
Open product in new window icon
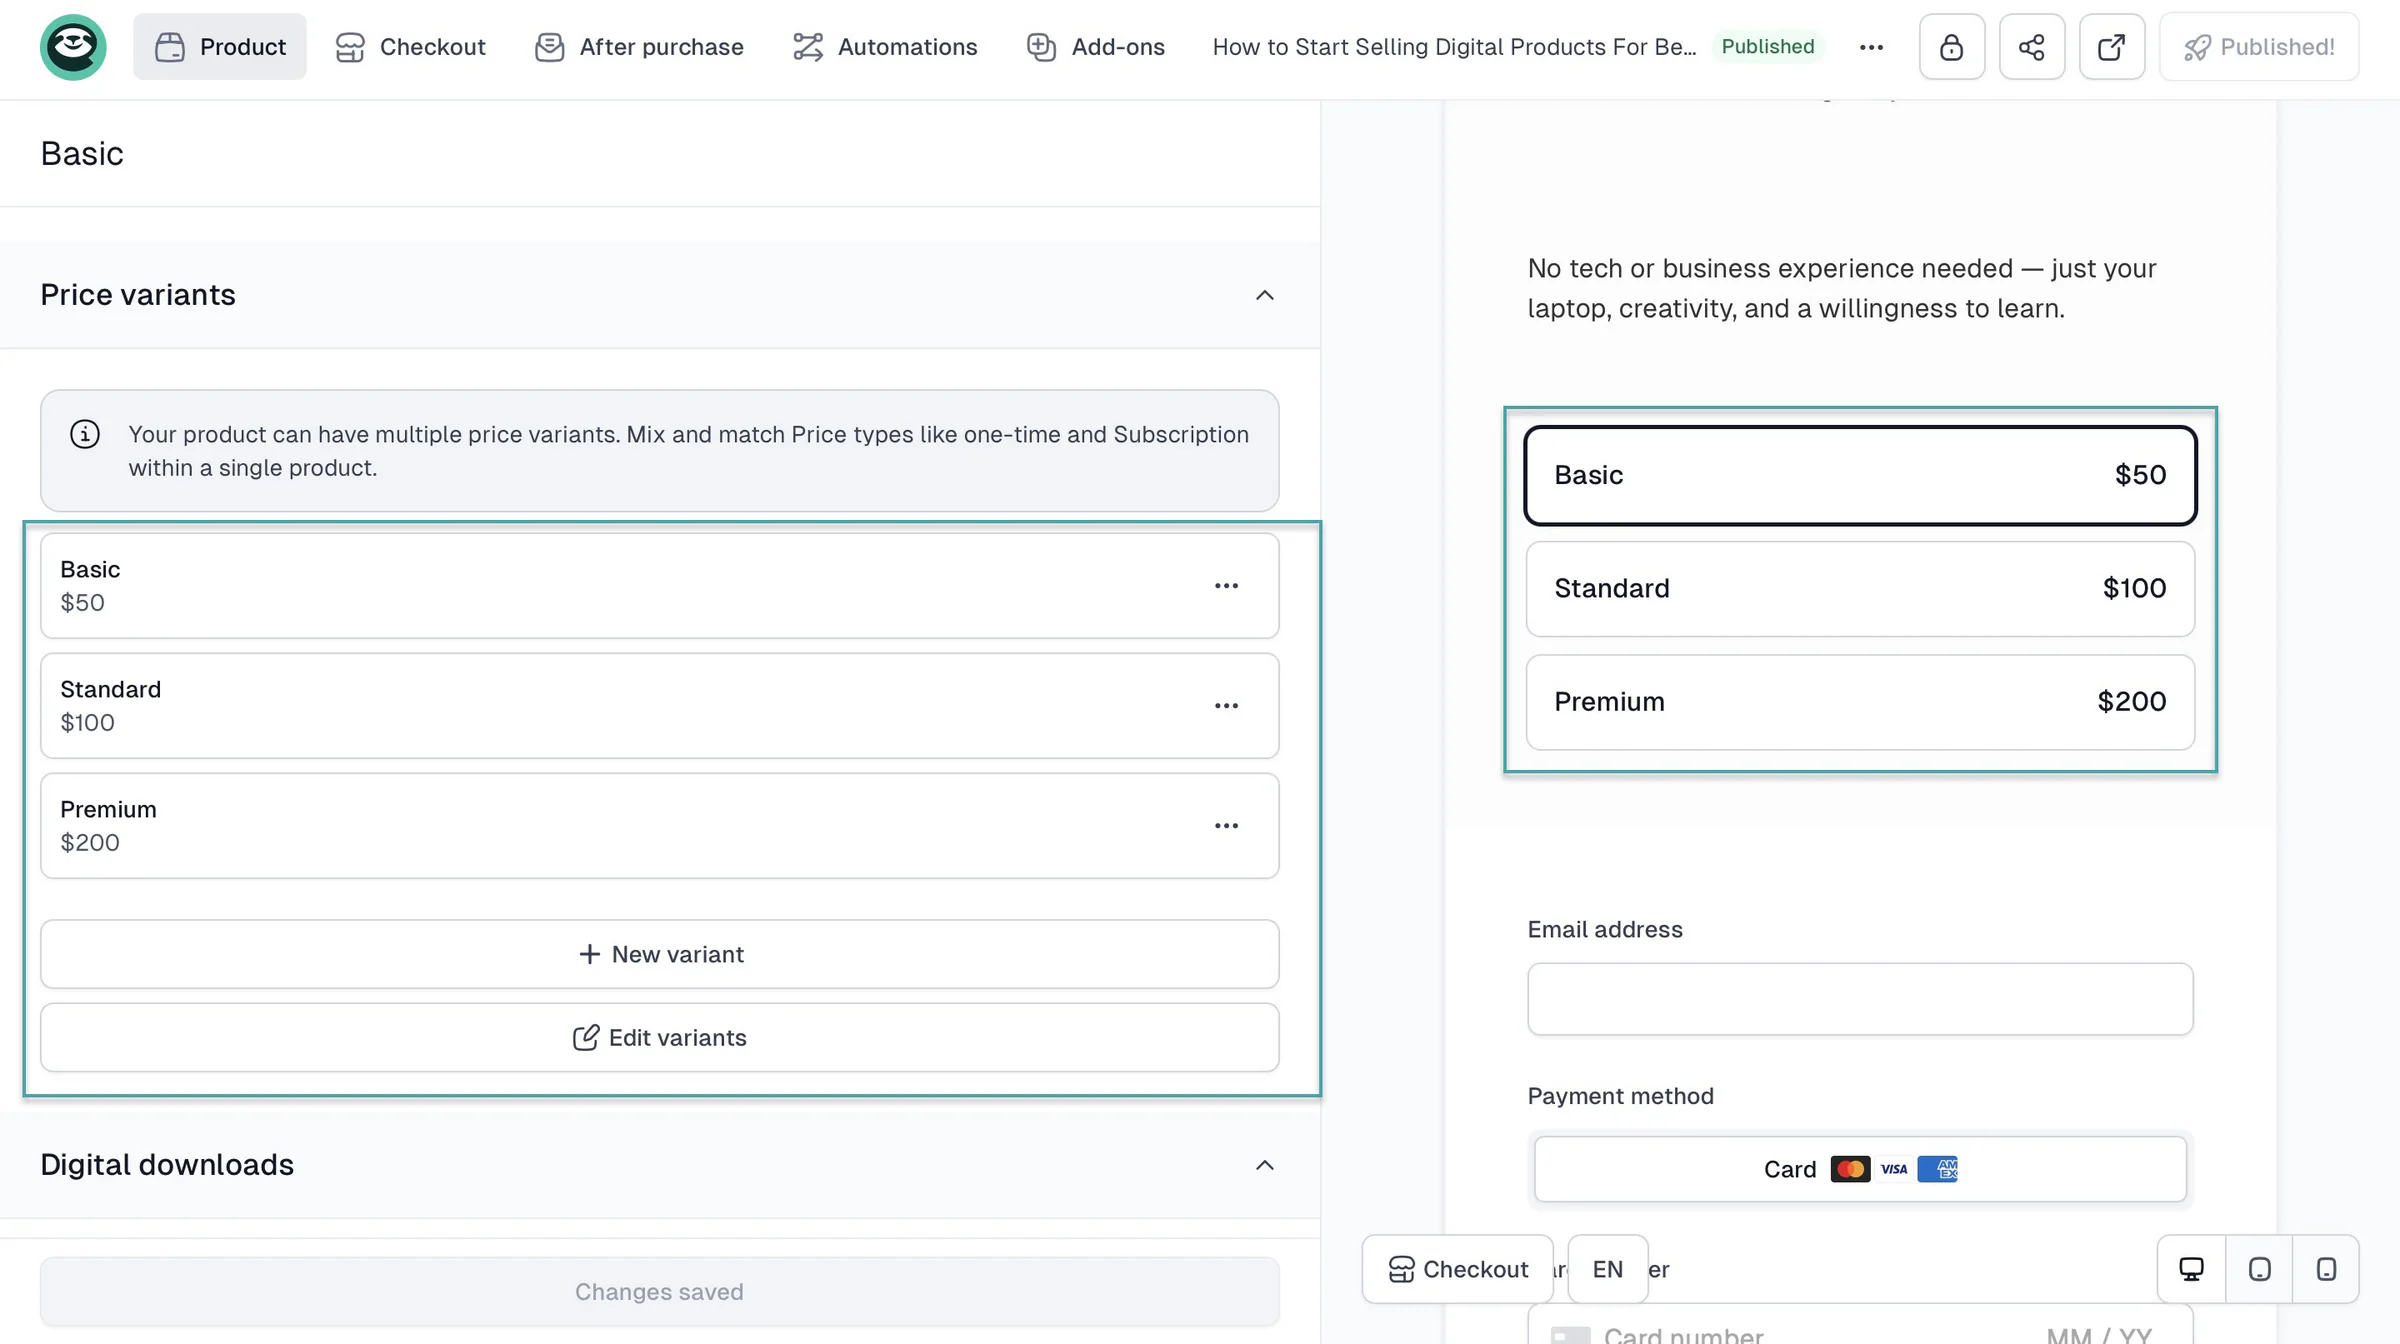[2111, 47]
